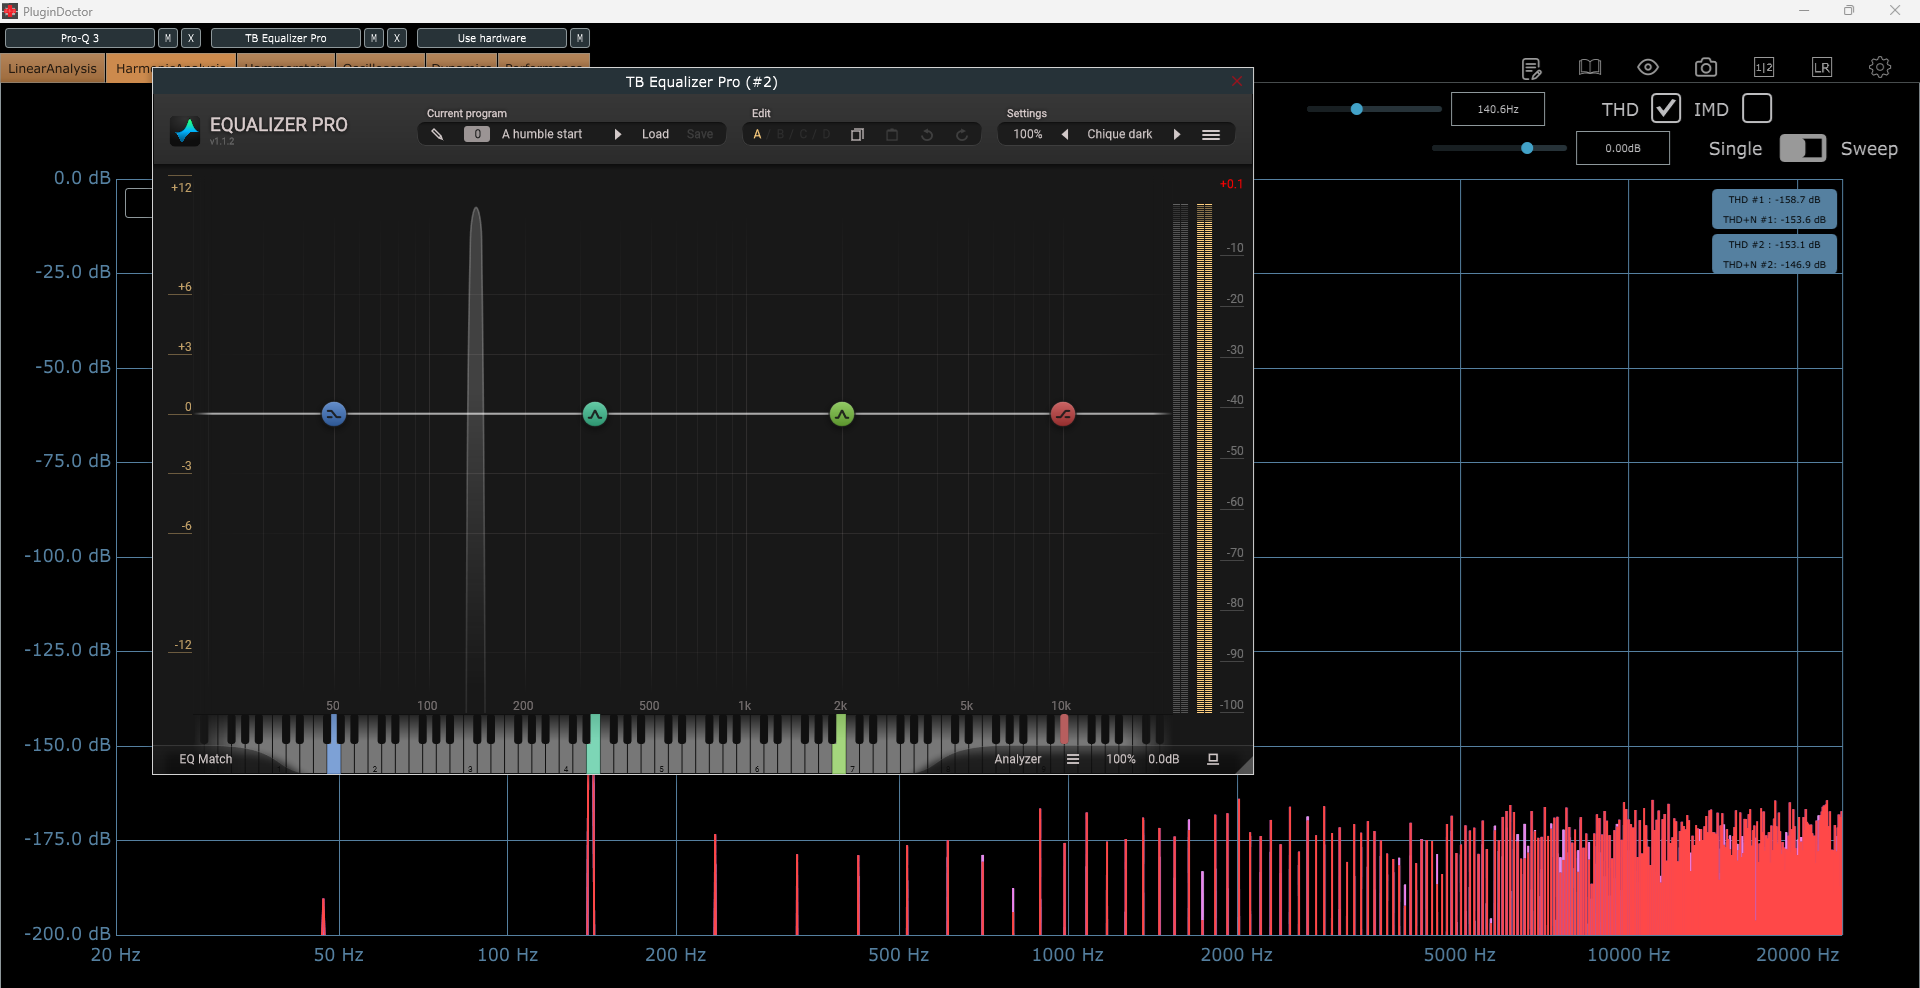Viewport: 1920px width, 988px height.
Task: Remove Pro-Q 3 with its X button
Action: click(x=191, y=38)
